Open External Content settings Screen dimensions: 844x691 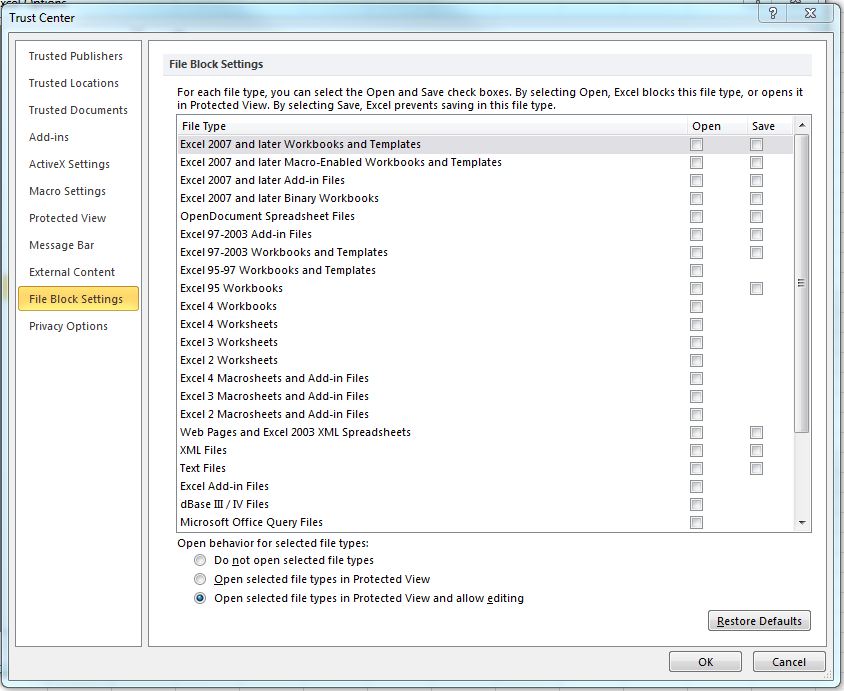click(x=72, y=272)
